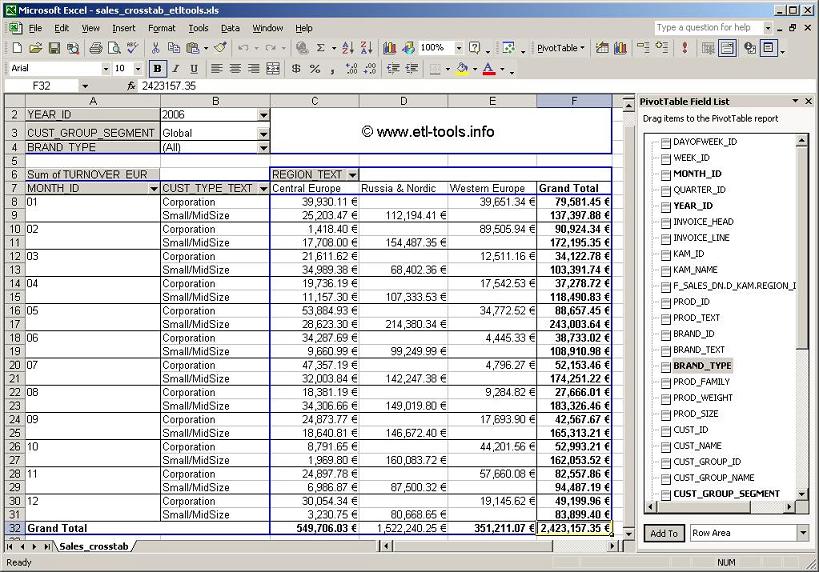Open the font name Arial dropdown
Image resolution: width=819 pixels, height=572 pixels.
[106, 68]
